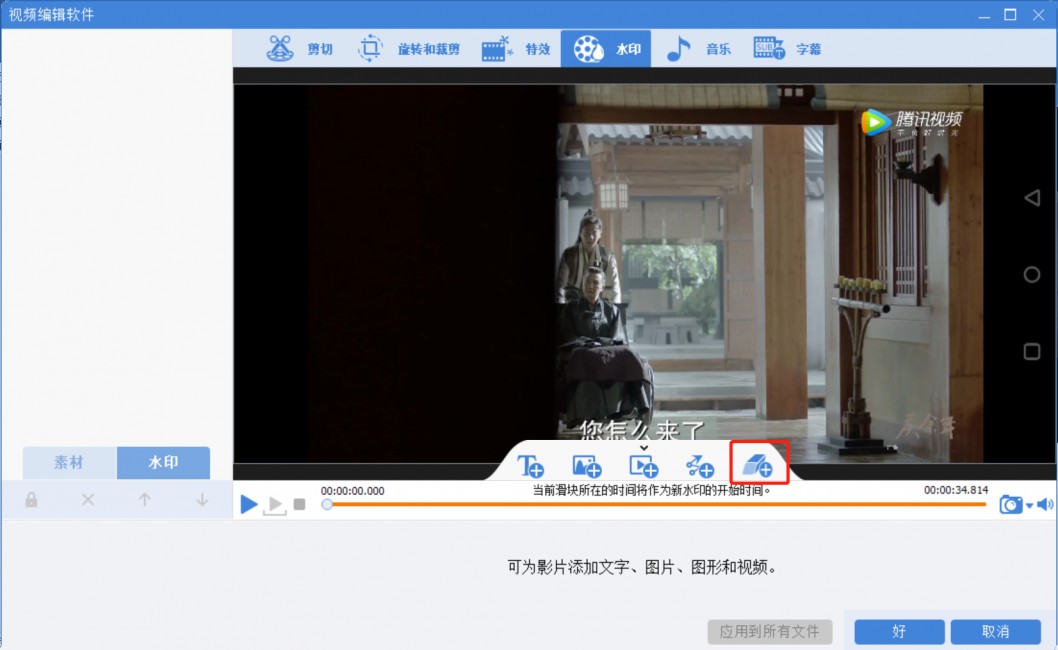This screenshot has height=650, width=1058.
Task: Select the 水印 tab in top toolbar
Action: 606,49
